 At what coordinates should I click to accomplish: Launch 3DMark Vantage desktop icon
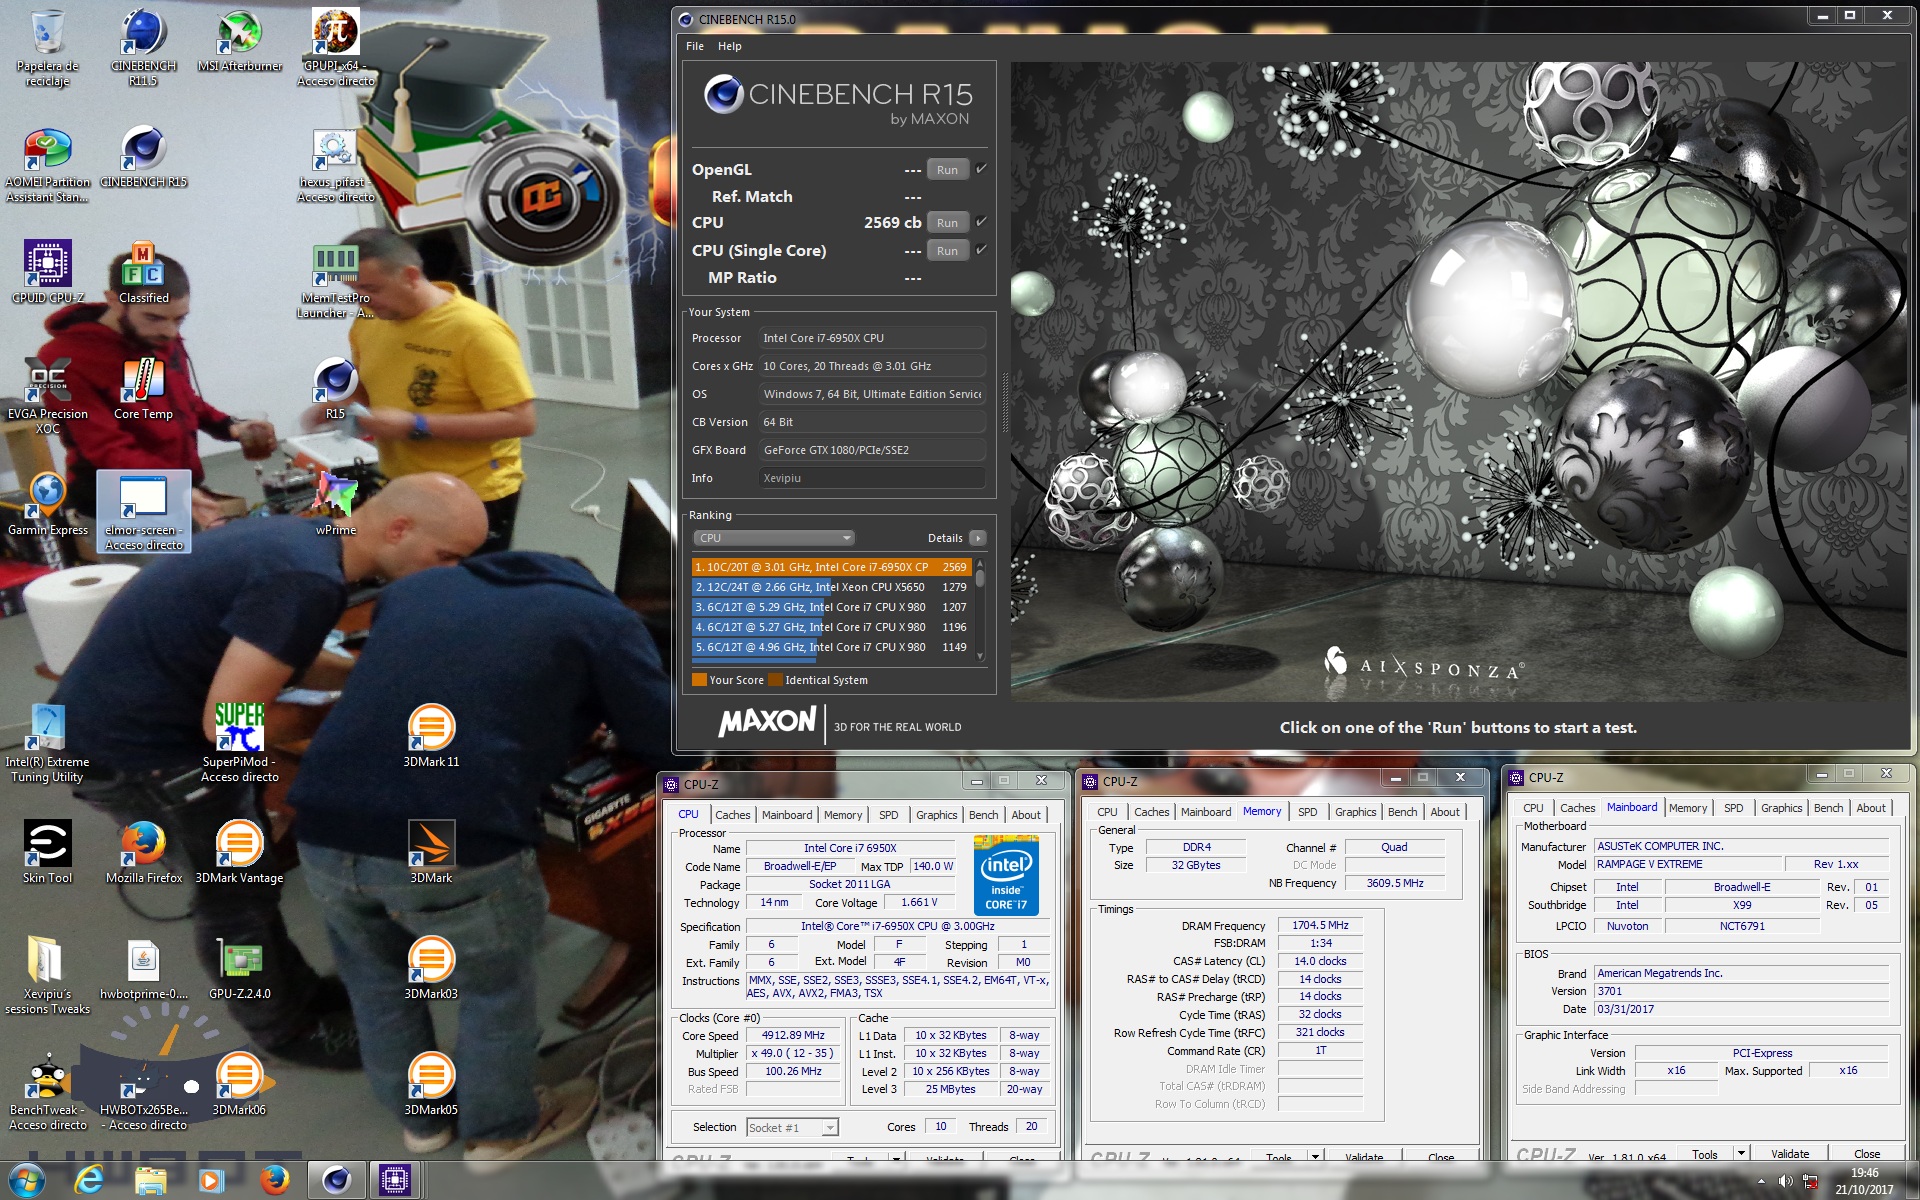pyautogui.click(x=240, y=853)
